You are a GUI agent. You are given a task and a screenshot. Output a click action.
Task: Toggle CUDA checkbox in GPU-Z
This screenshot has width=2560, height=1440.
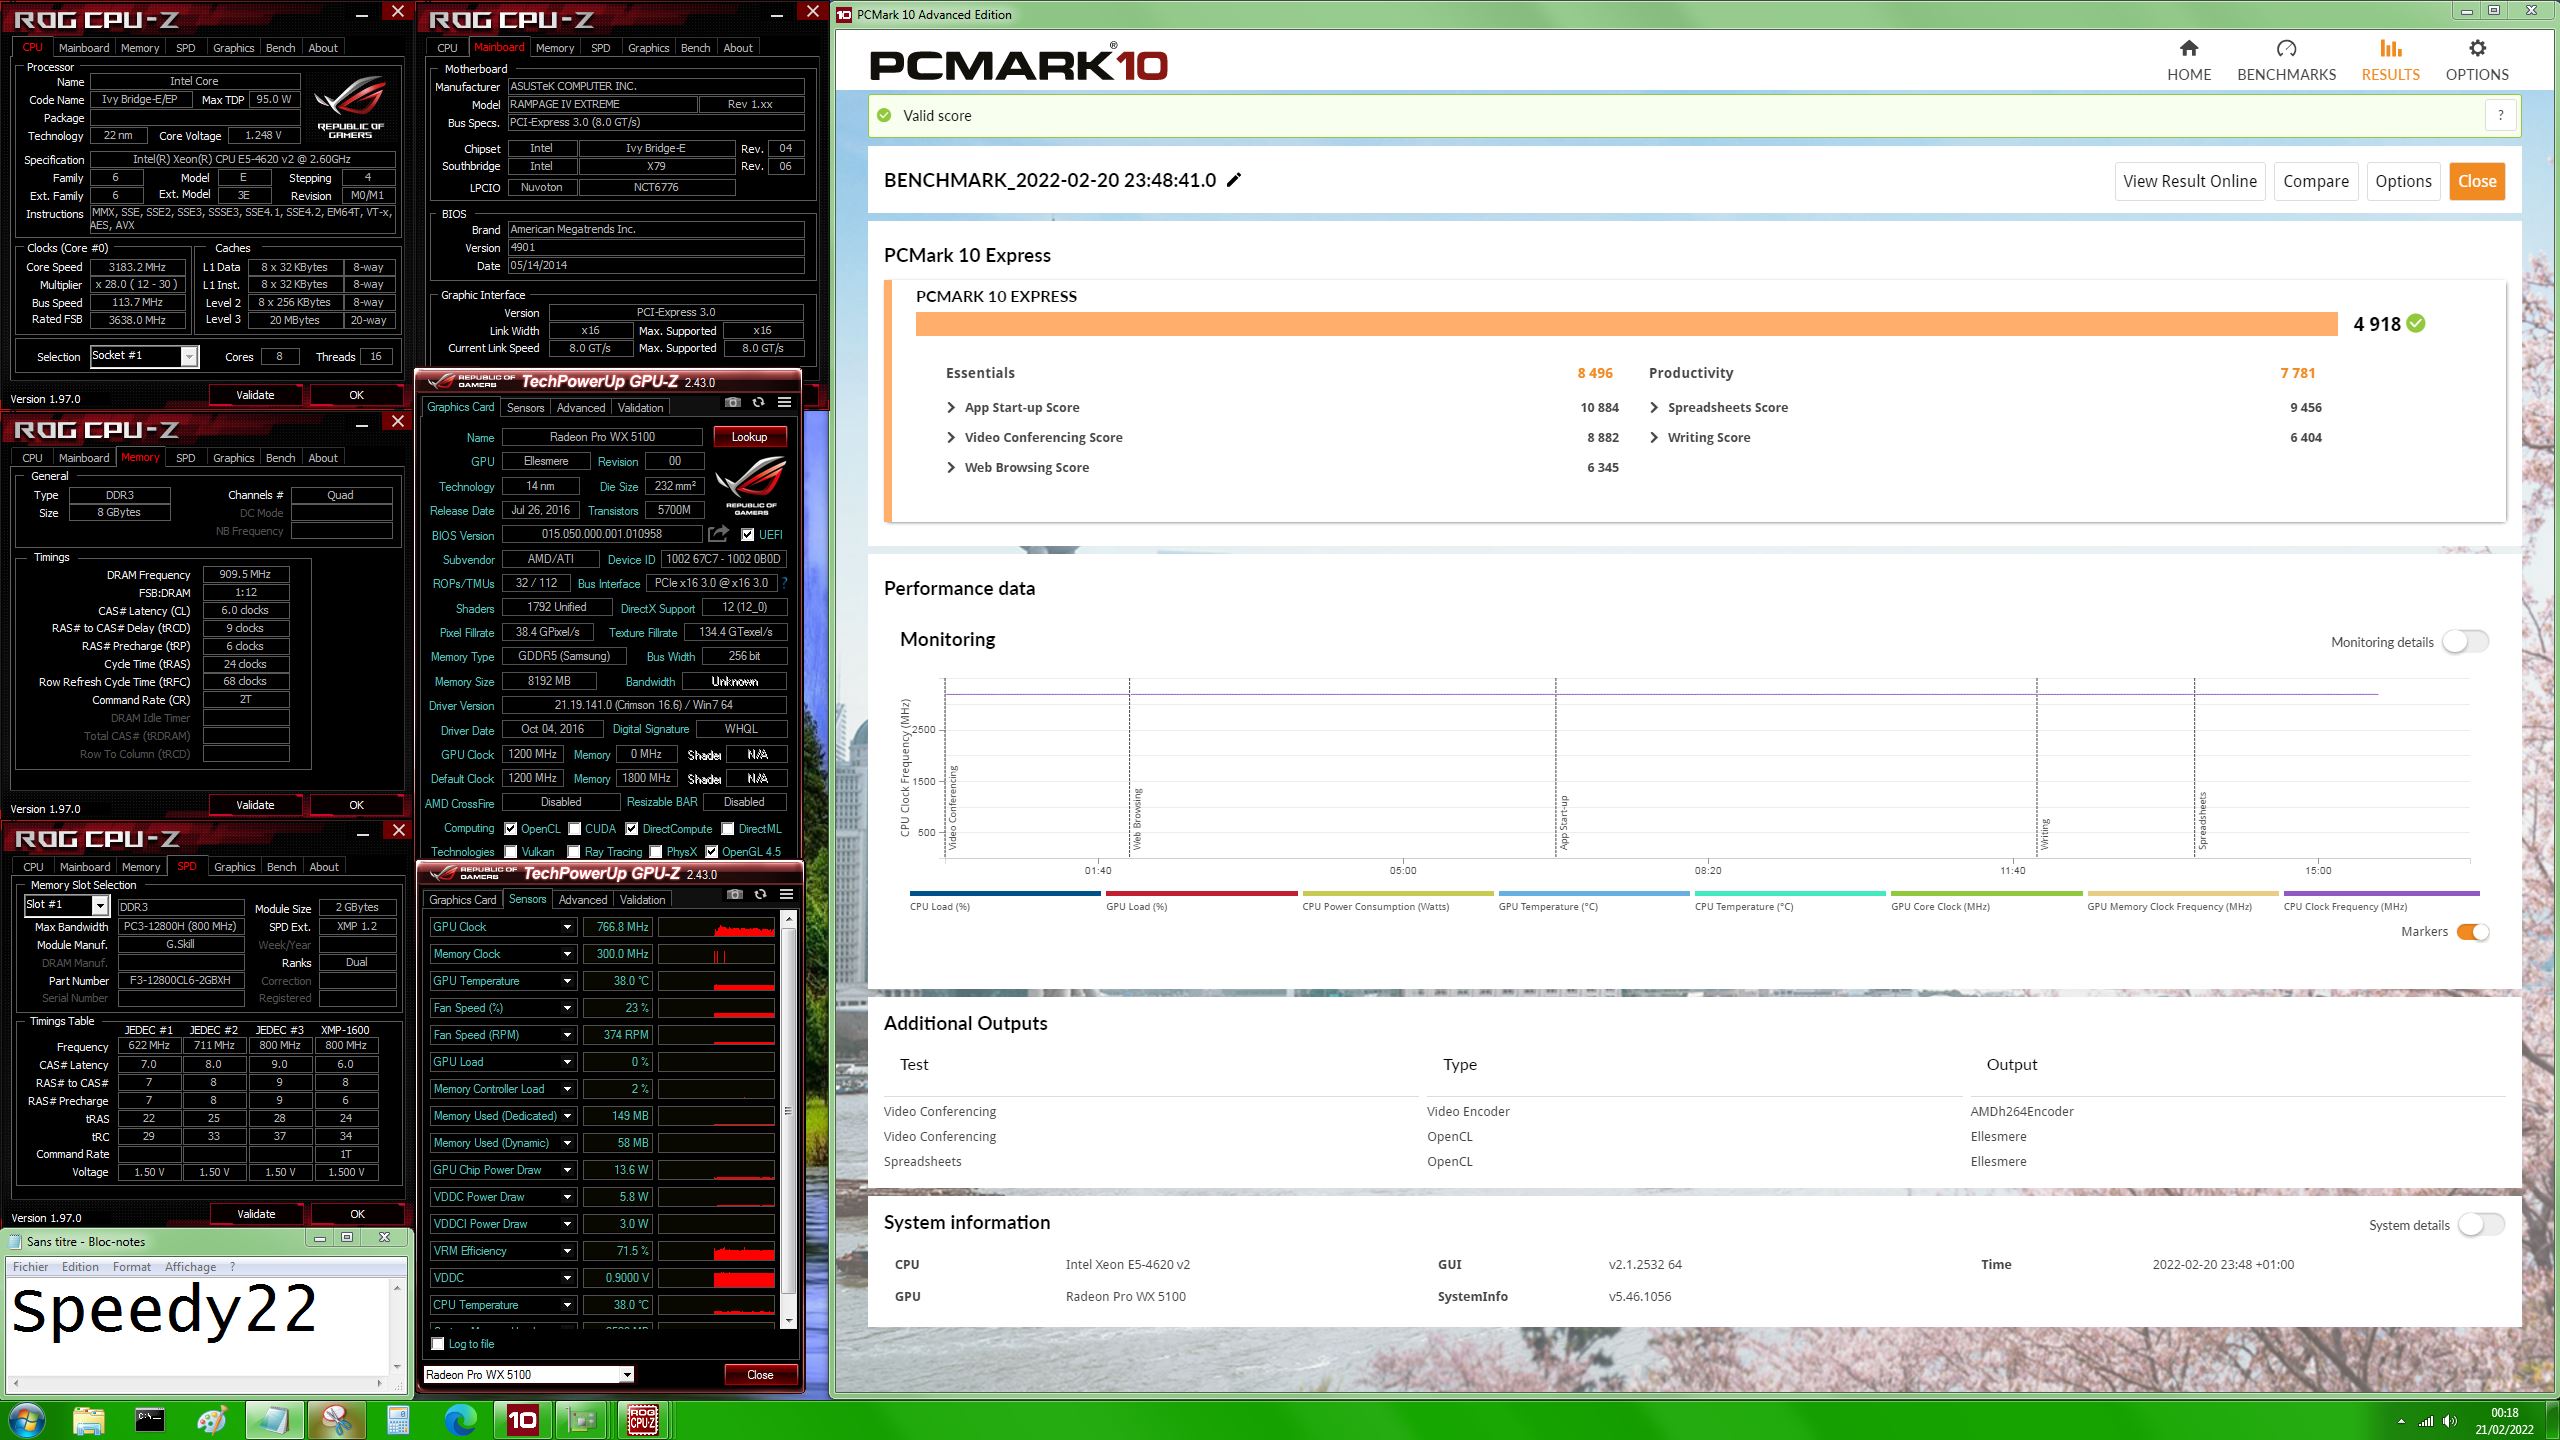pyautogui.click(x=574, y=829)
